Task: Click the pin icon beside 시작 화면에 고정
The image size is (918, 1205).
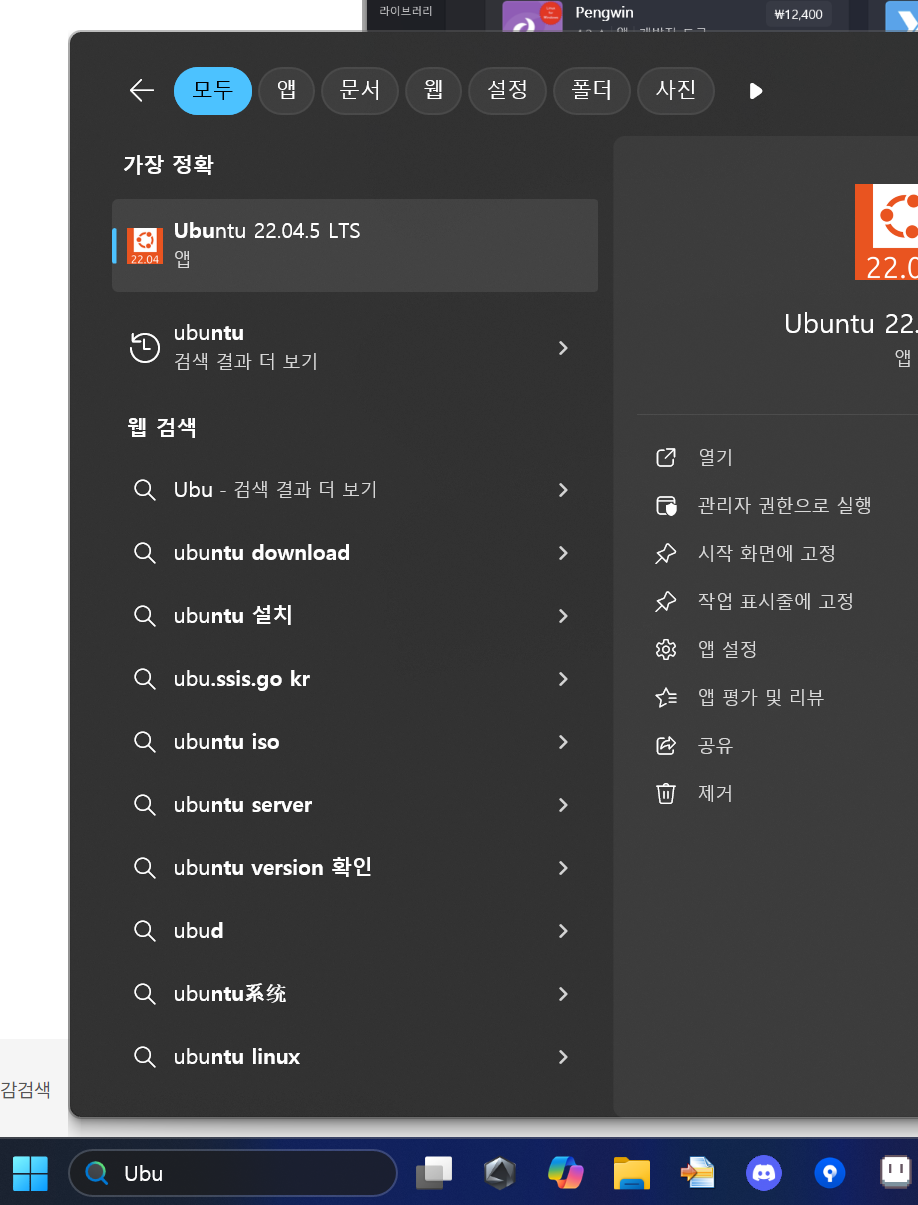Action: [666, 553]
